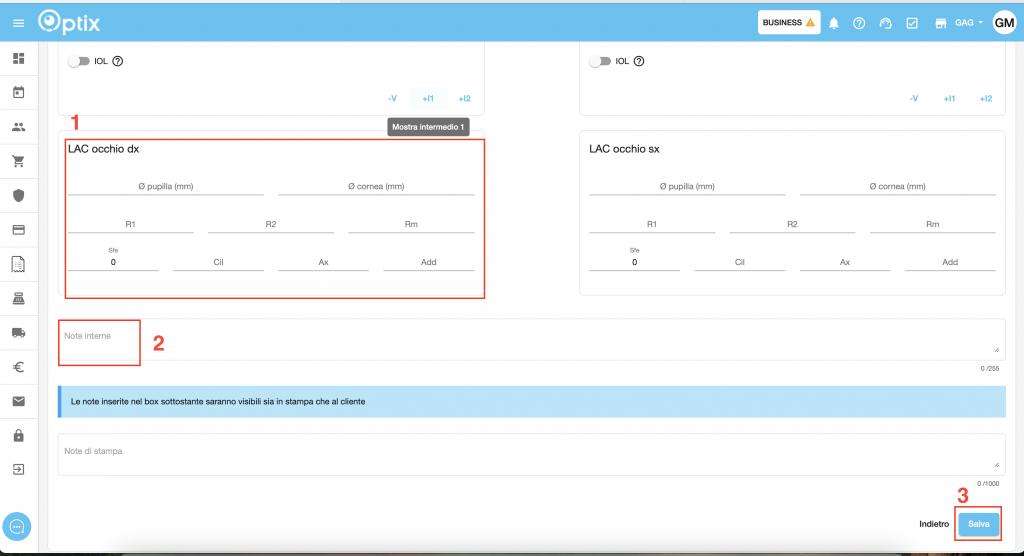This screenshot has height=556, width=1024.
Task: Click the Salva button
Action: pos(978,524)
